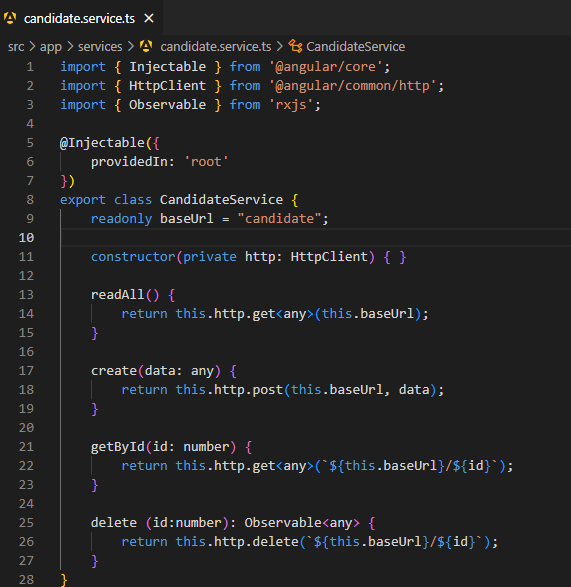The width and height of the screenshot is (571, 587).
Task: Click line number 1 in the gutter
Action: tap(30, 67)
